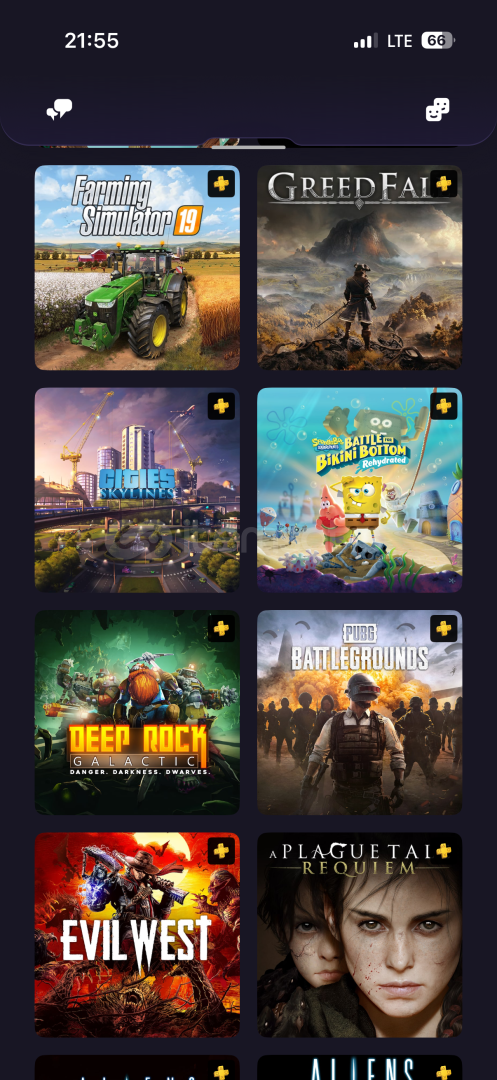Open the chat bubbles icon
This screenshot has width=497, height=1080.
pos(59,110)
